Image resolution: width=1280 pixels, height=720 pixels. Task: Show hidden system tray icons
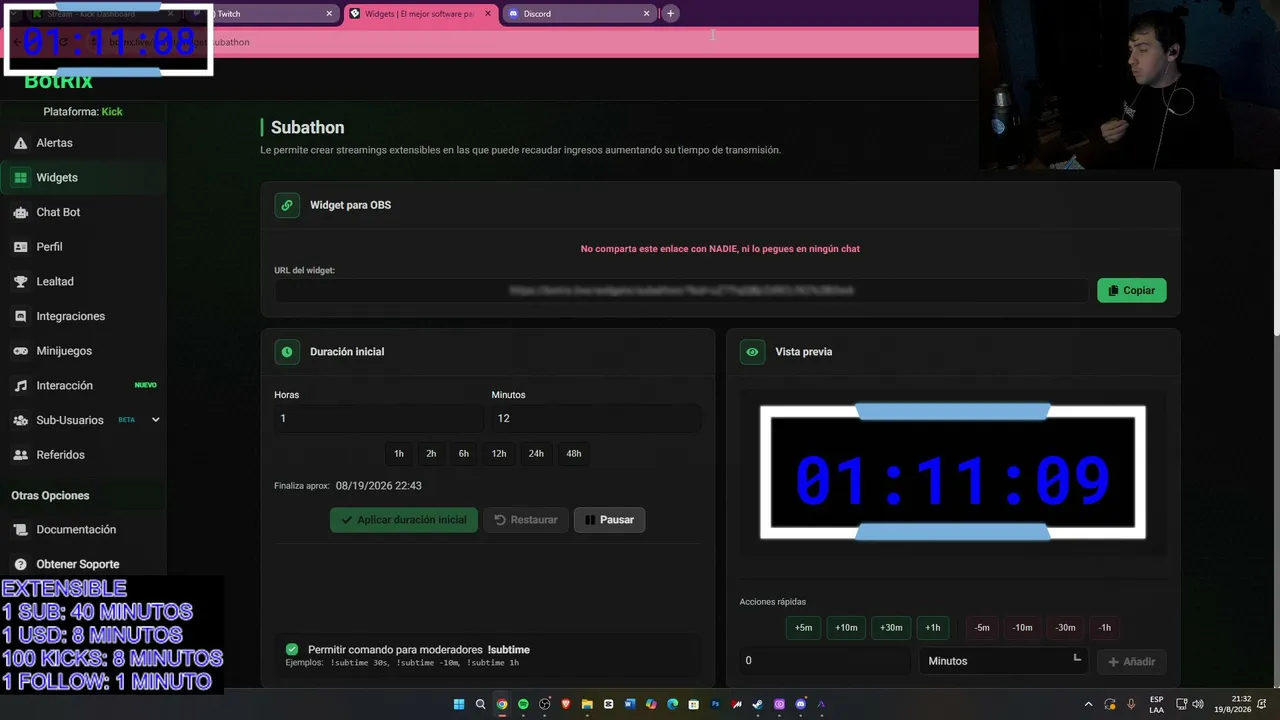click(1089, 704)
